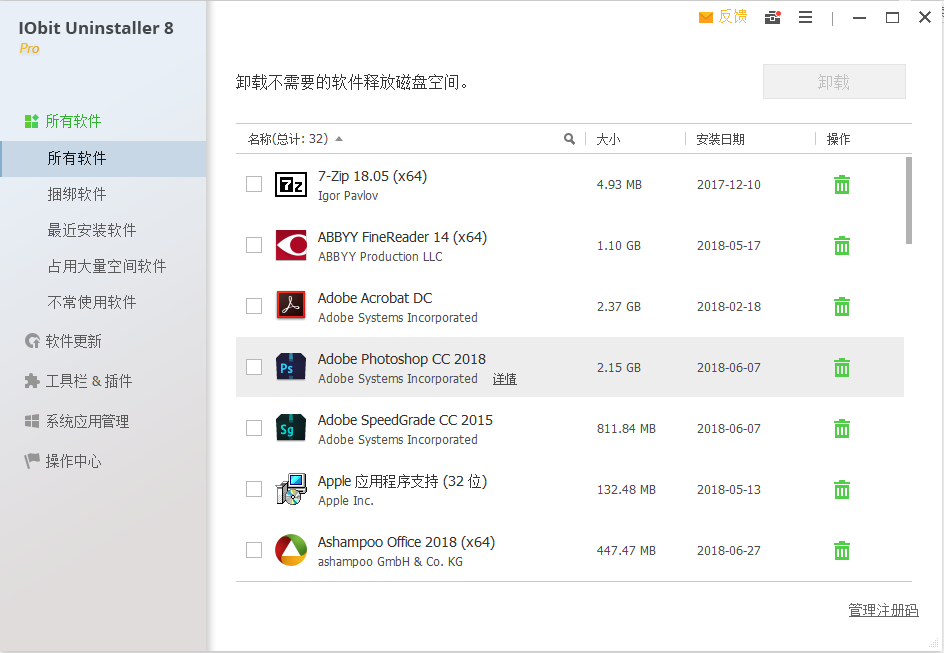Select the Adobe Acrobat DC name text
Screen dimensions: 944x653
[x=374, y=298]
